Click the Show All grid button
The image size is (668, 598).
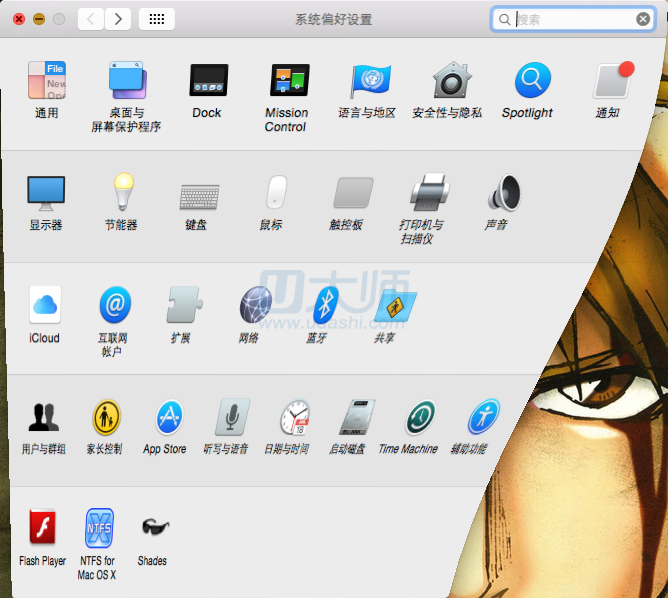click(157, 18)
